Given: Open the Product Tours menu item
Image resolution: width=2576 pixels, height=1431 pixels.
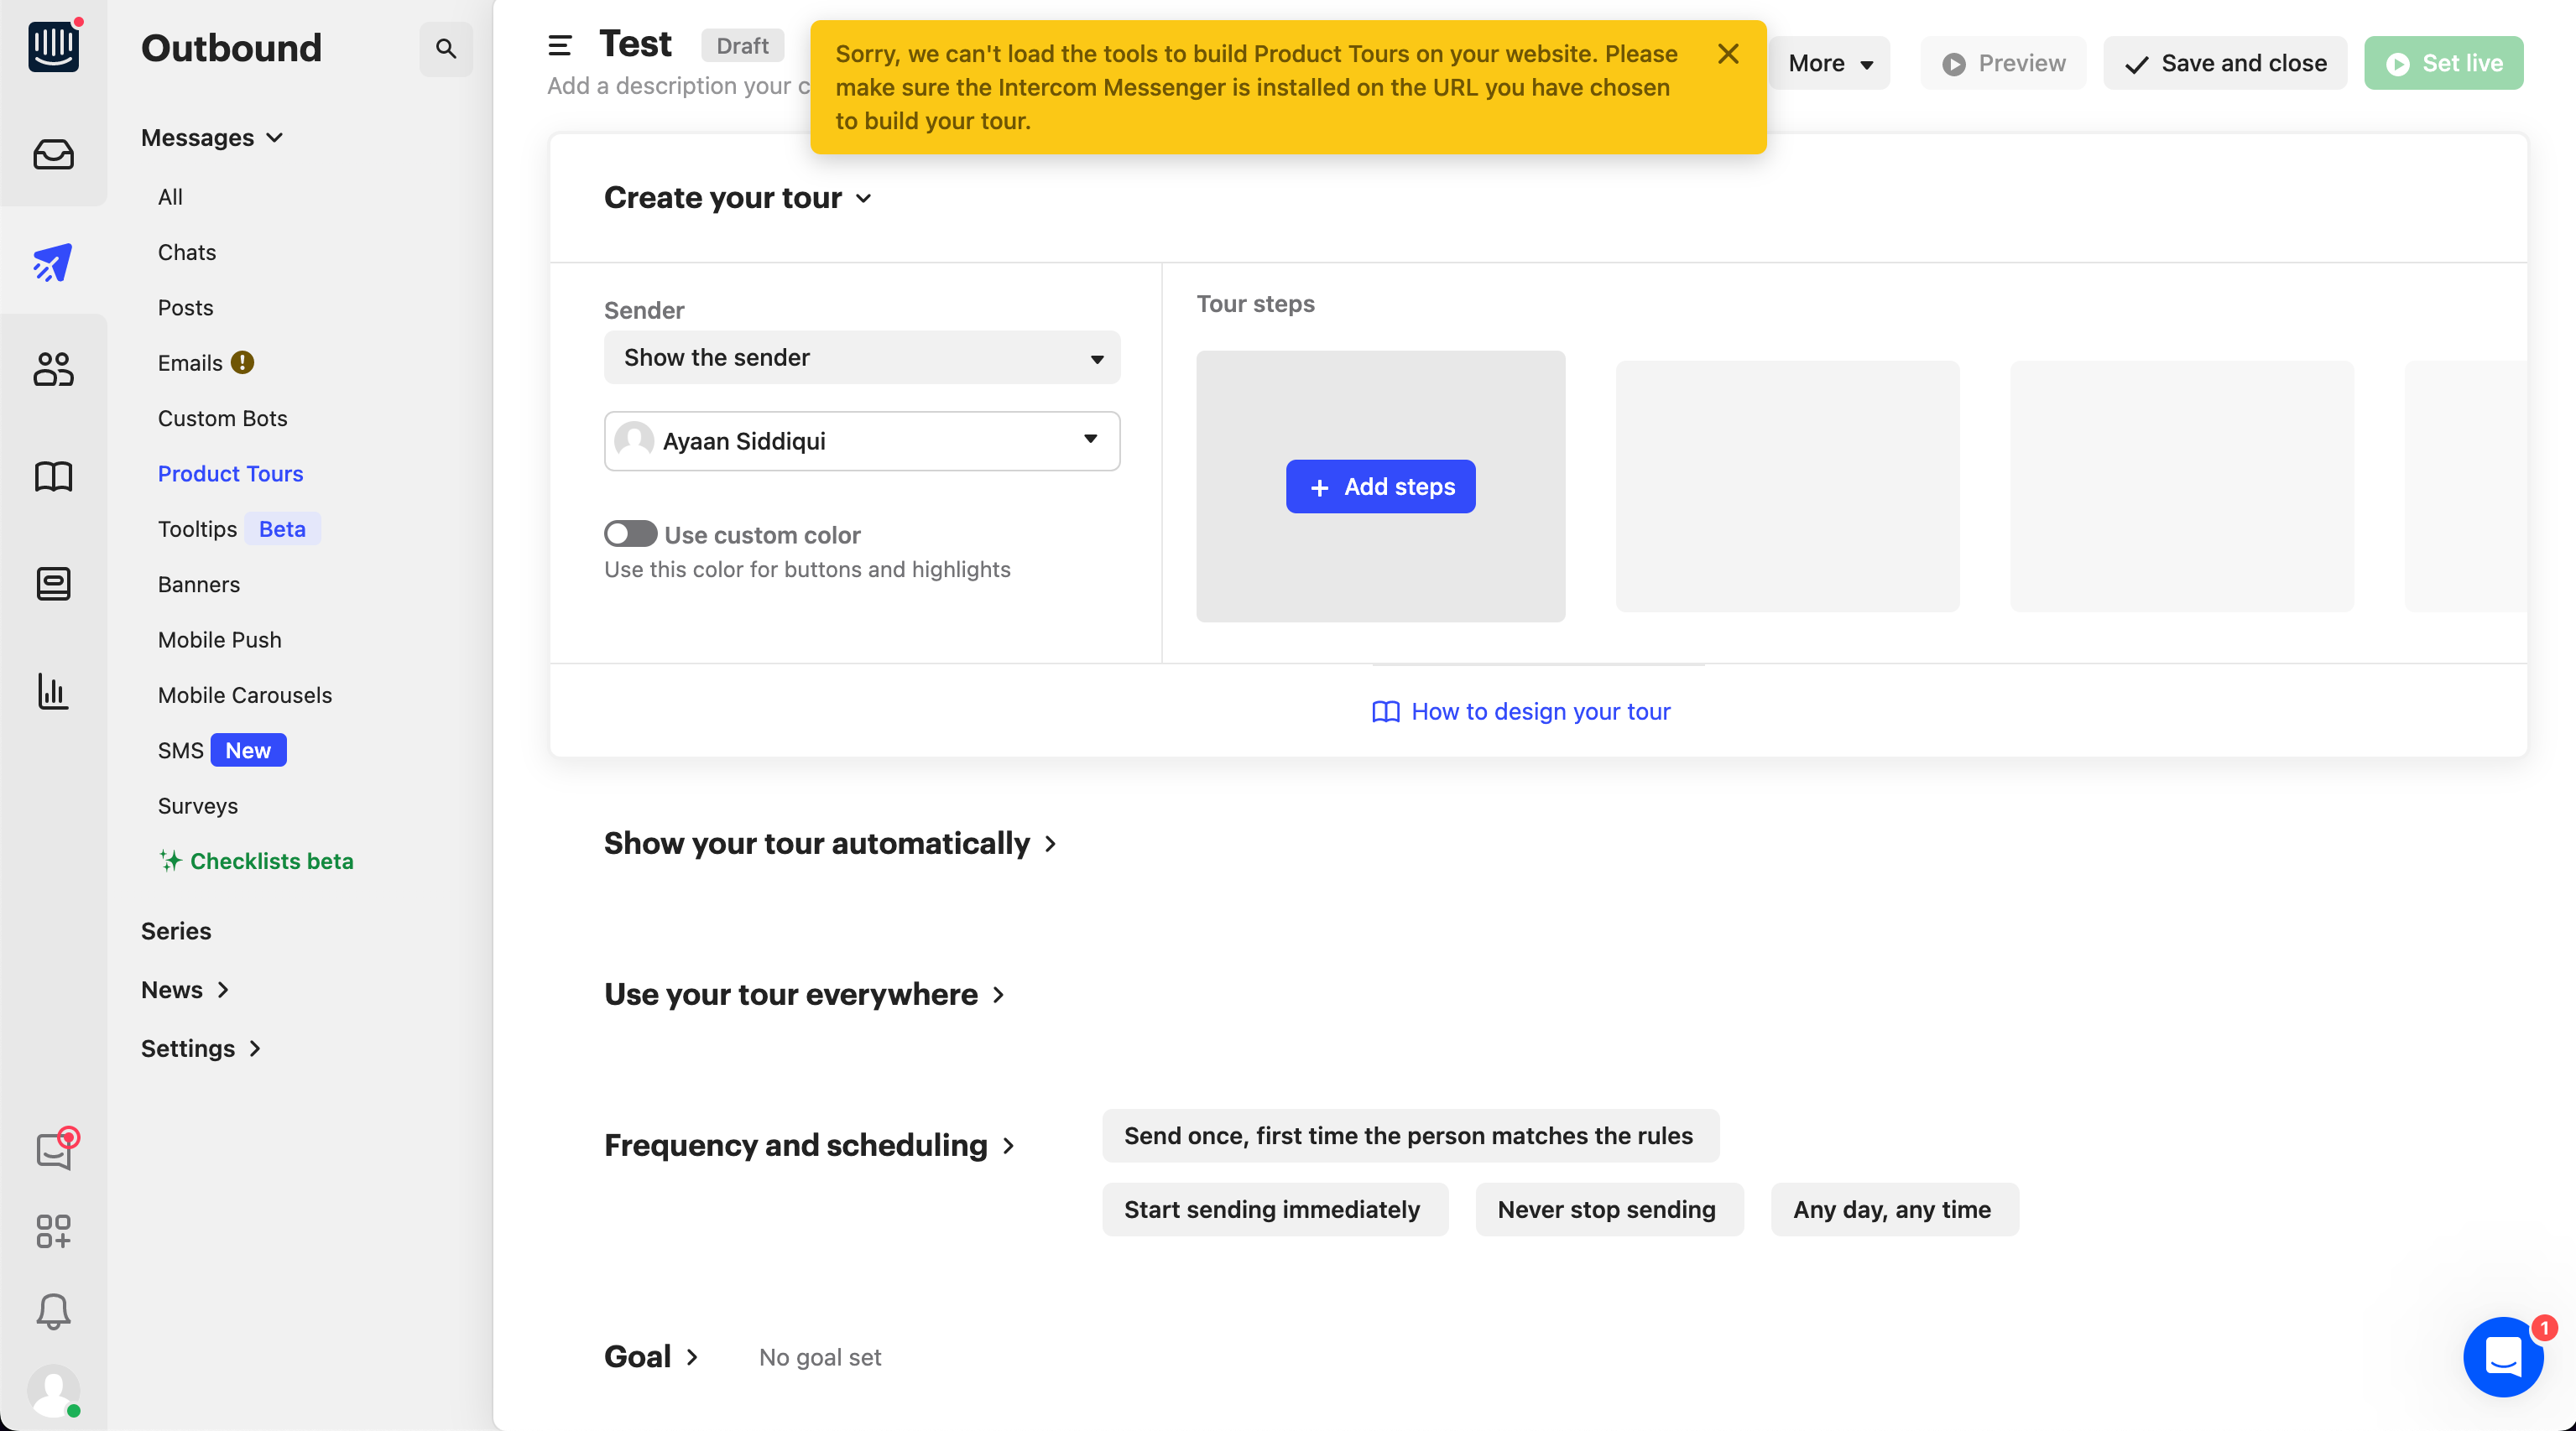Looking at the screenshot, I should [x=229, y=472].
